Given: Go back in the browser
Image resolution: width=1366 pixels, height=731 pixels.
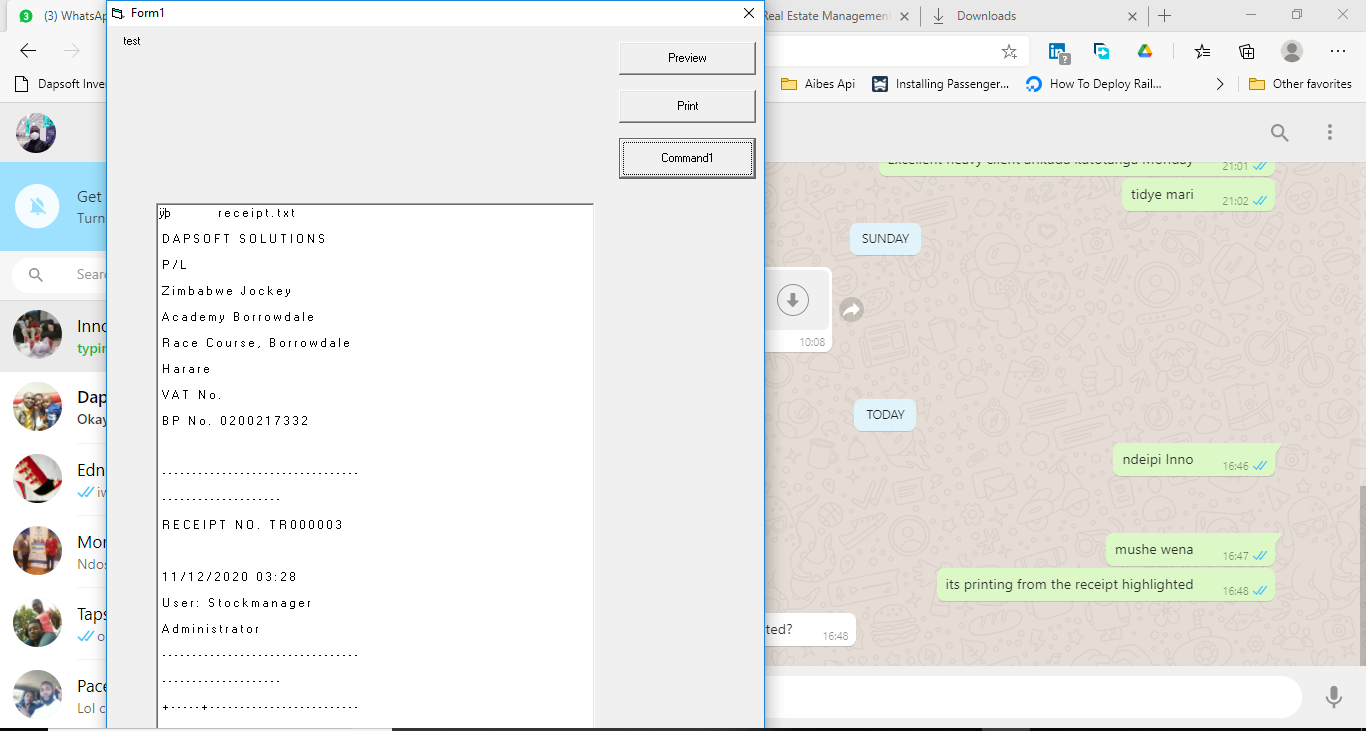Looking at the screenshot, I should [28, 51].
